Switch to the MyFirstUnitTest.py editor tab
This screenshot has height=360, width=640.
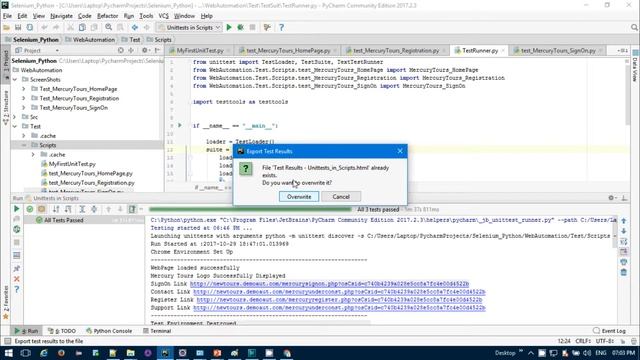(x=200, y=51)
